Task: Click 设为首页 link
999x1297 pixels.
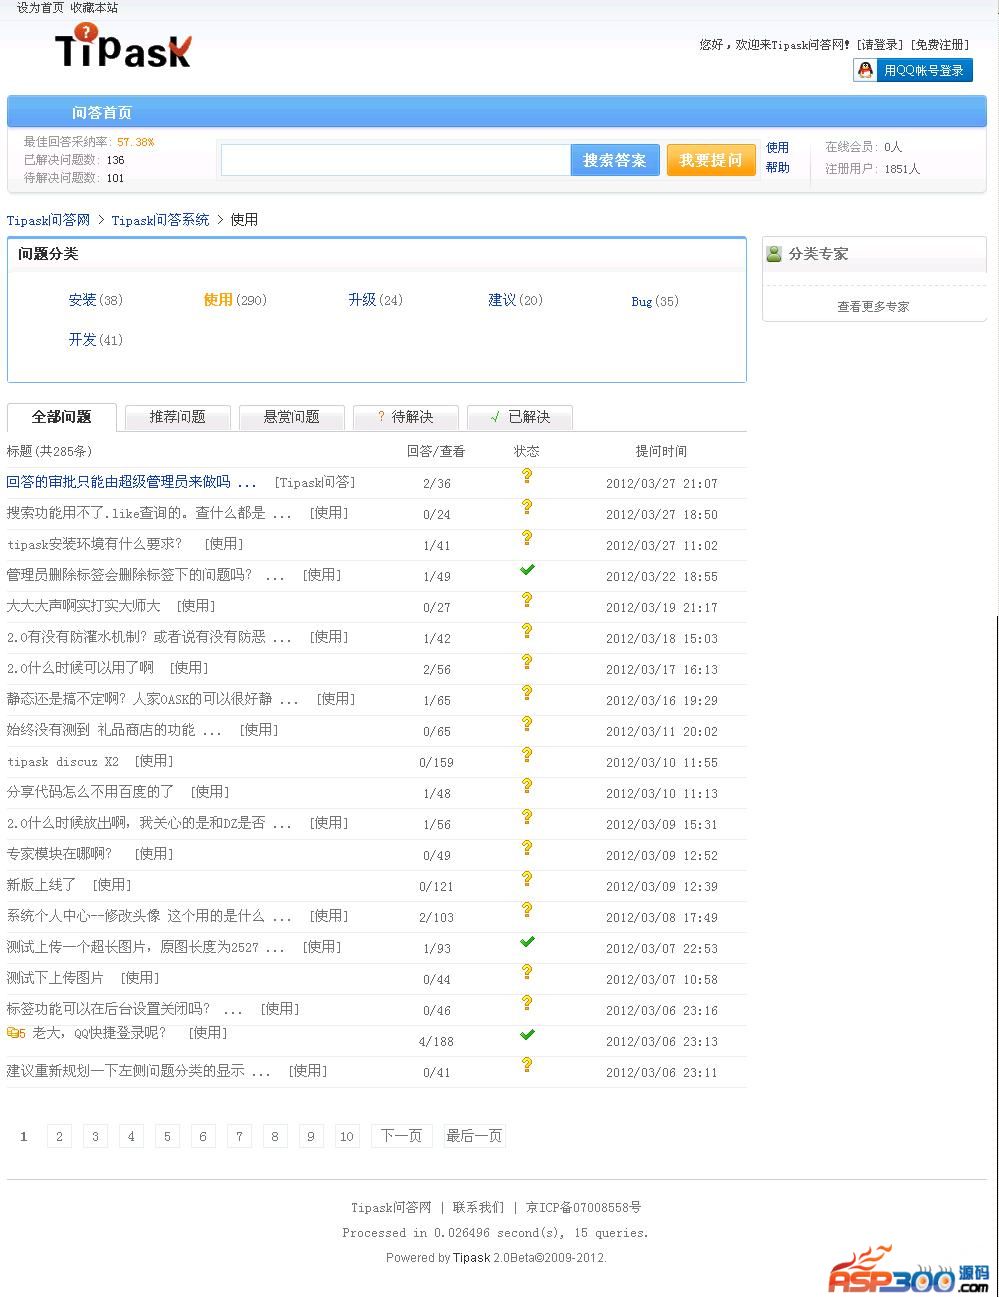Action: 40,8
